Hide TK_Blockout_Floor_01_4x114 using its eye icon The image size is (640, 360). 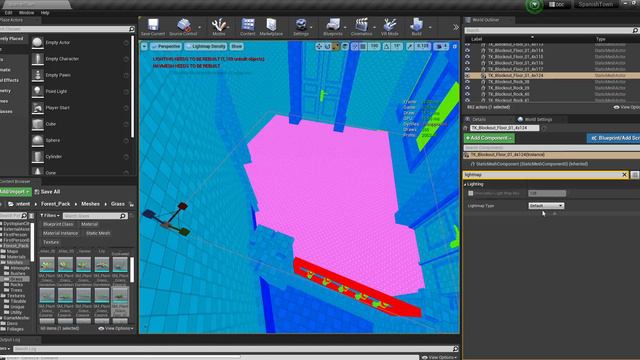(x=467, y=51)
